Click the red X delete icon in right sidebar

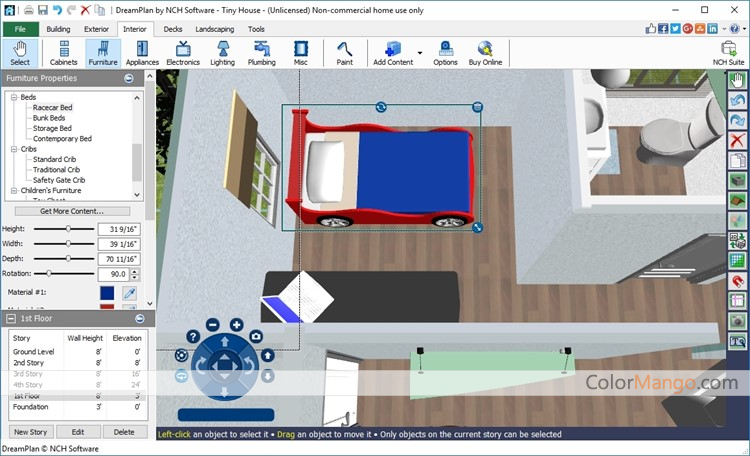pyautogui.click(x=737, y=140)
